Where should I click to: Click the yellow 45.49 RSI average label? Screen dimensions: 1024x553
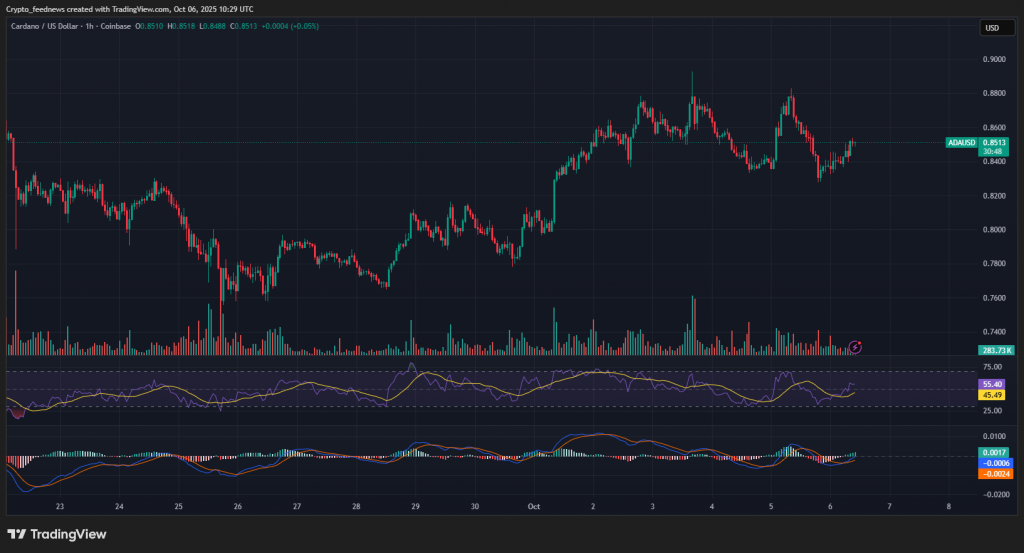pyautogui.click(x=993, y=394)
